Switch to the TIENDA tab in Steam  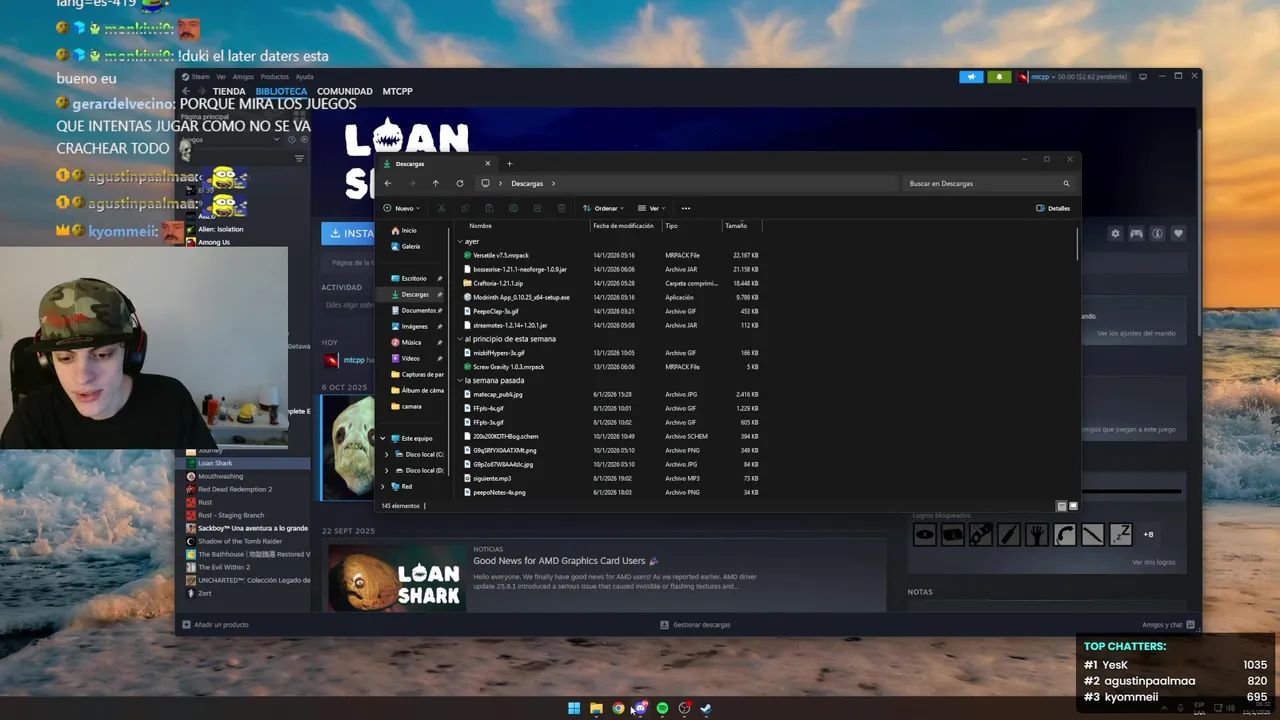tap(229, 91)
